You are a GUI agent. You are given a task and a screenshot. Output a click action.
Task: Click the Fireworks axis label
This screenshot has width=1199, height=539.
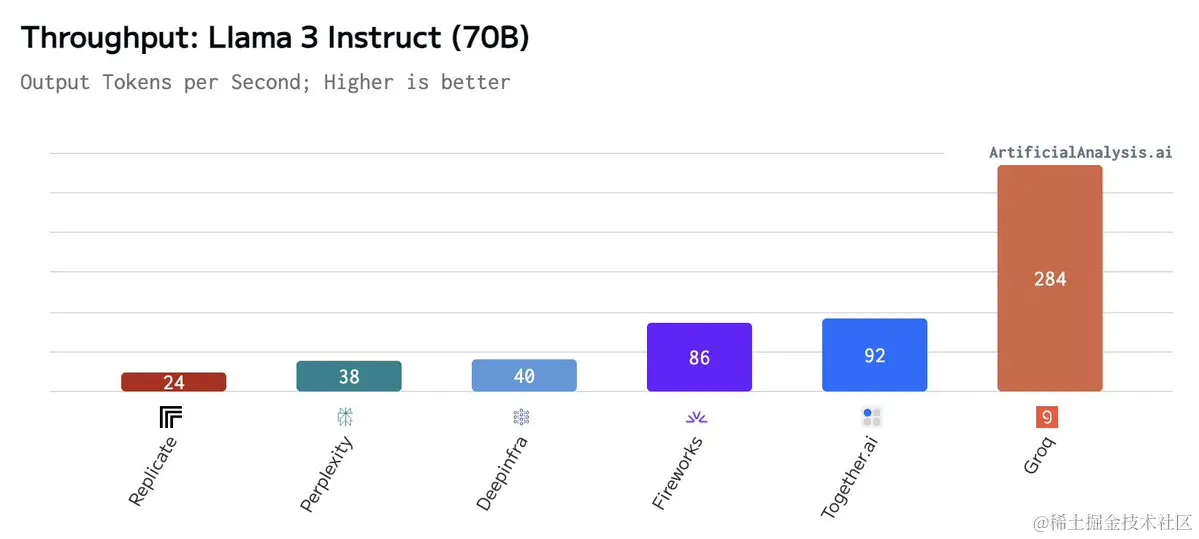coord(679,472)
